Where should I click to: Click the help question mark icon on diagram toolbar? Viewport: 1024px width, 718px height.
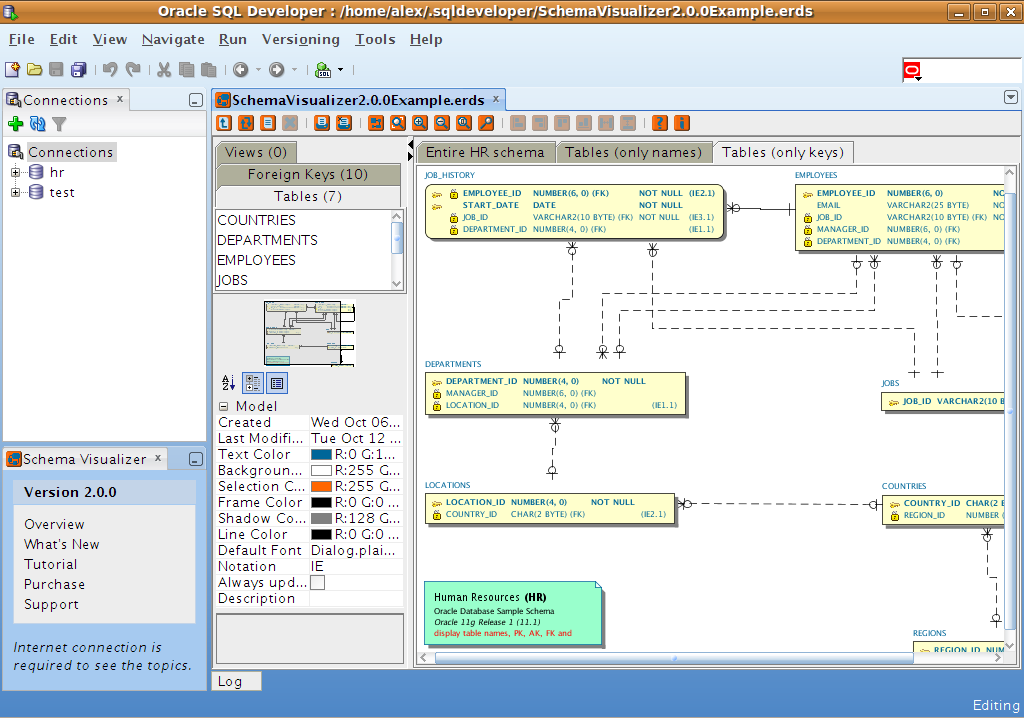[x=659, y=122]
